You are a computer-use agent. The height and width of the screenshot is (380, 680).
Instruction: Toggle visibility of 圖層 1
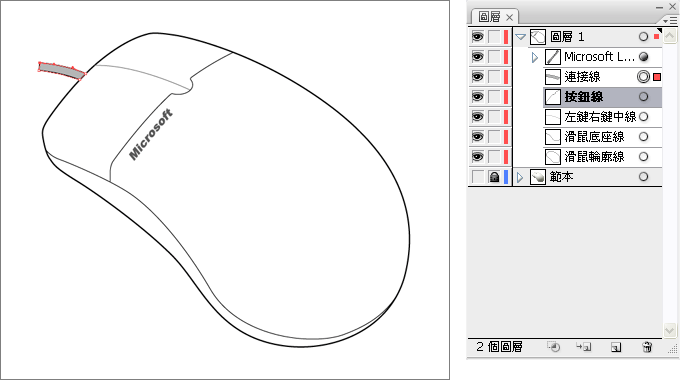[x=477, y=36]
